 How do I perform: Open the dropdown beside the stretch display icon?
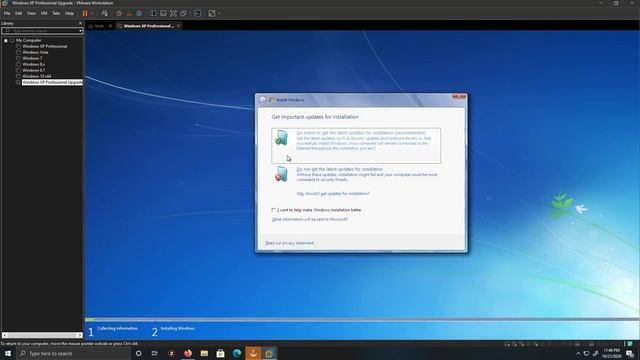(219, 13)
